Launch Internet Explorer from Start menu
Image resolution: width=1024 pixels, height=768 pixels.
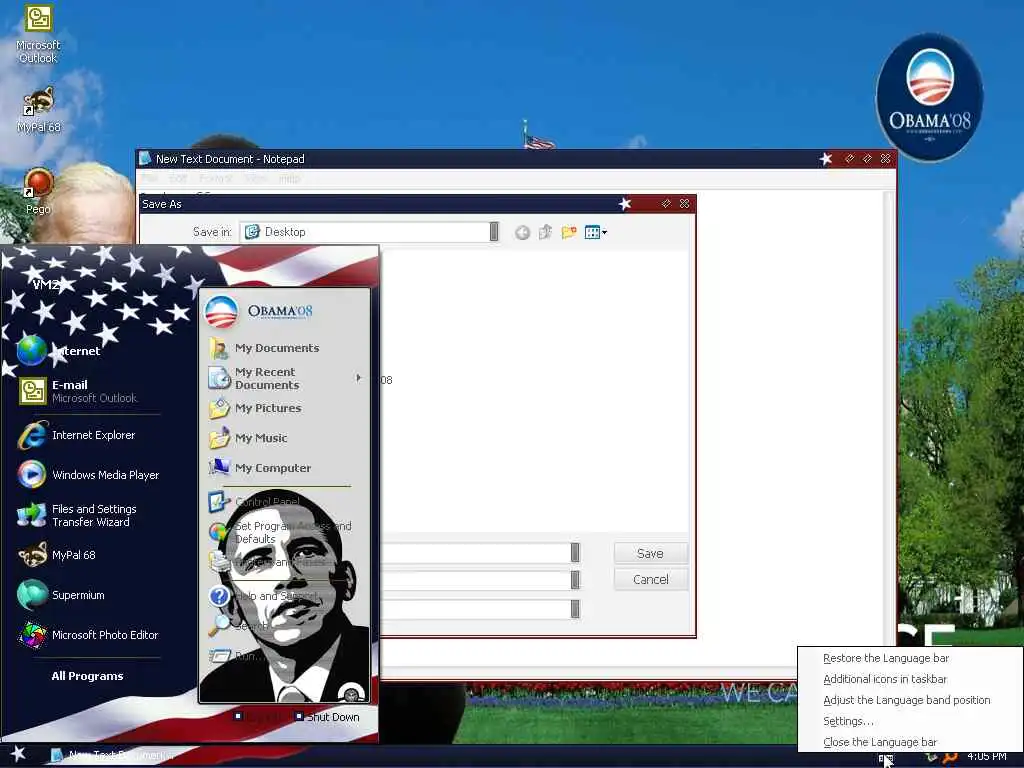(77, 435)
